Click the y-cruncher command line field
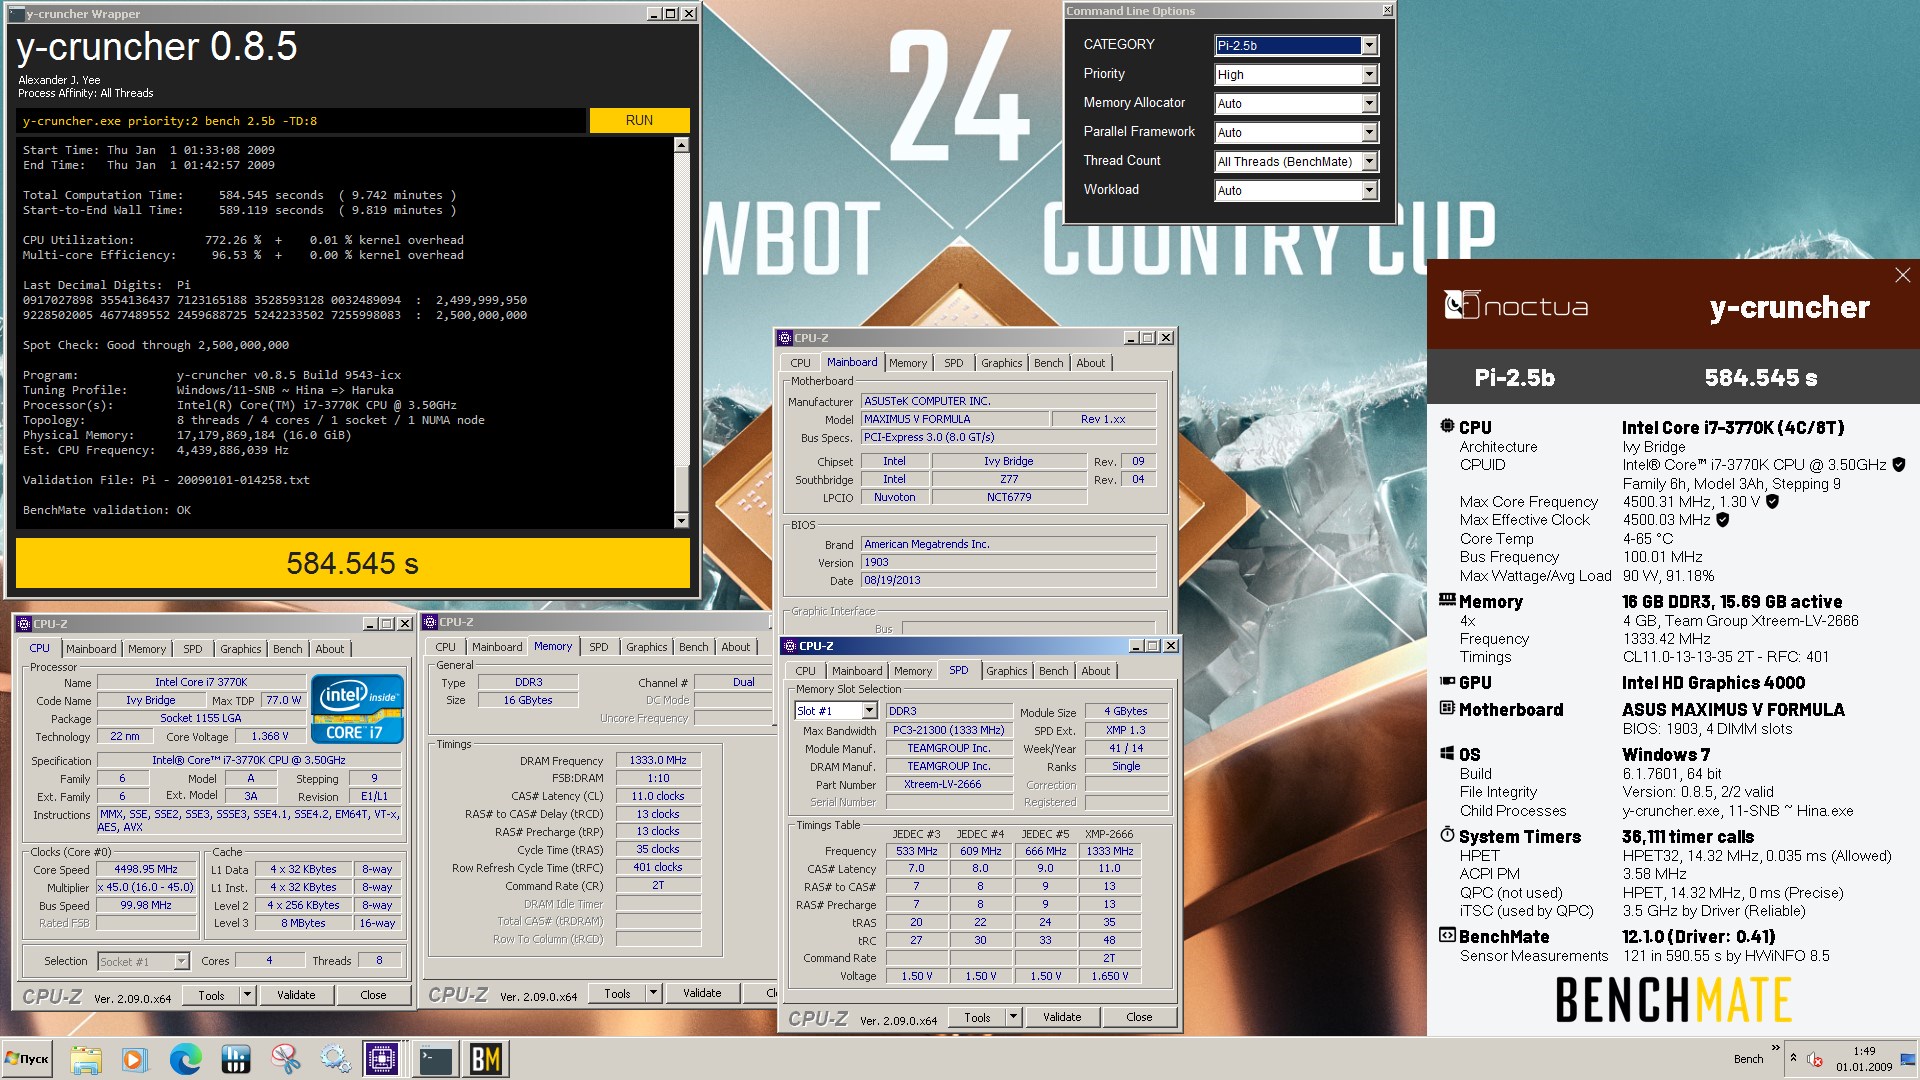1920x1080 pixels. 300,121
